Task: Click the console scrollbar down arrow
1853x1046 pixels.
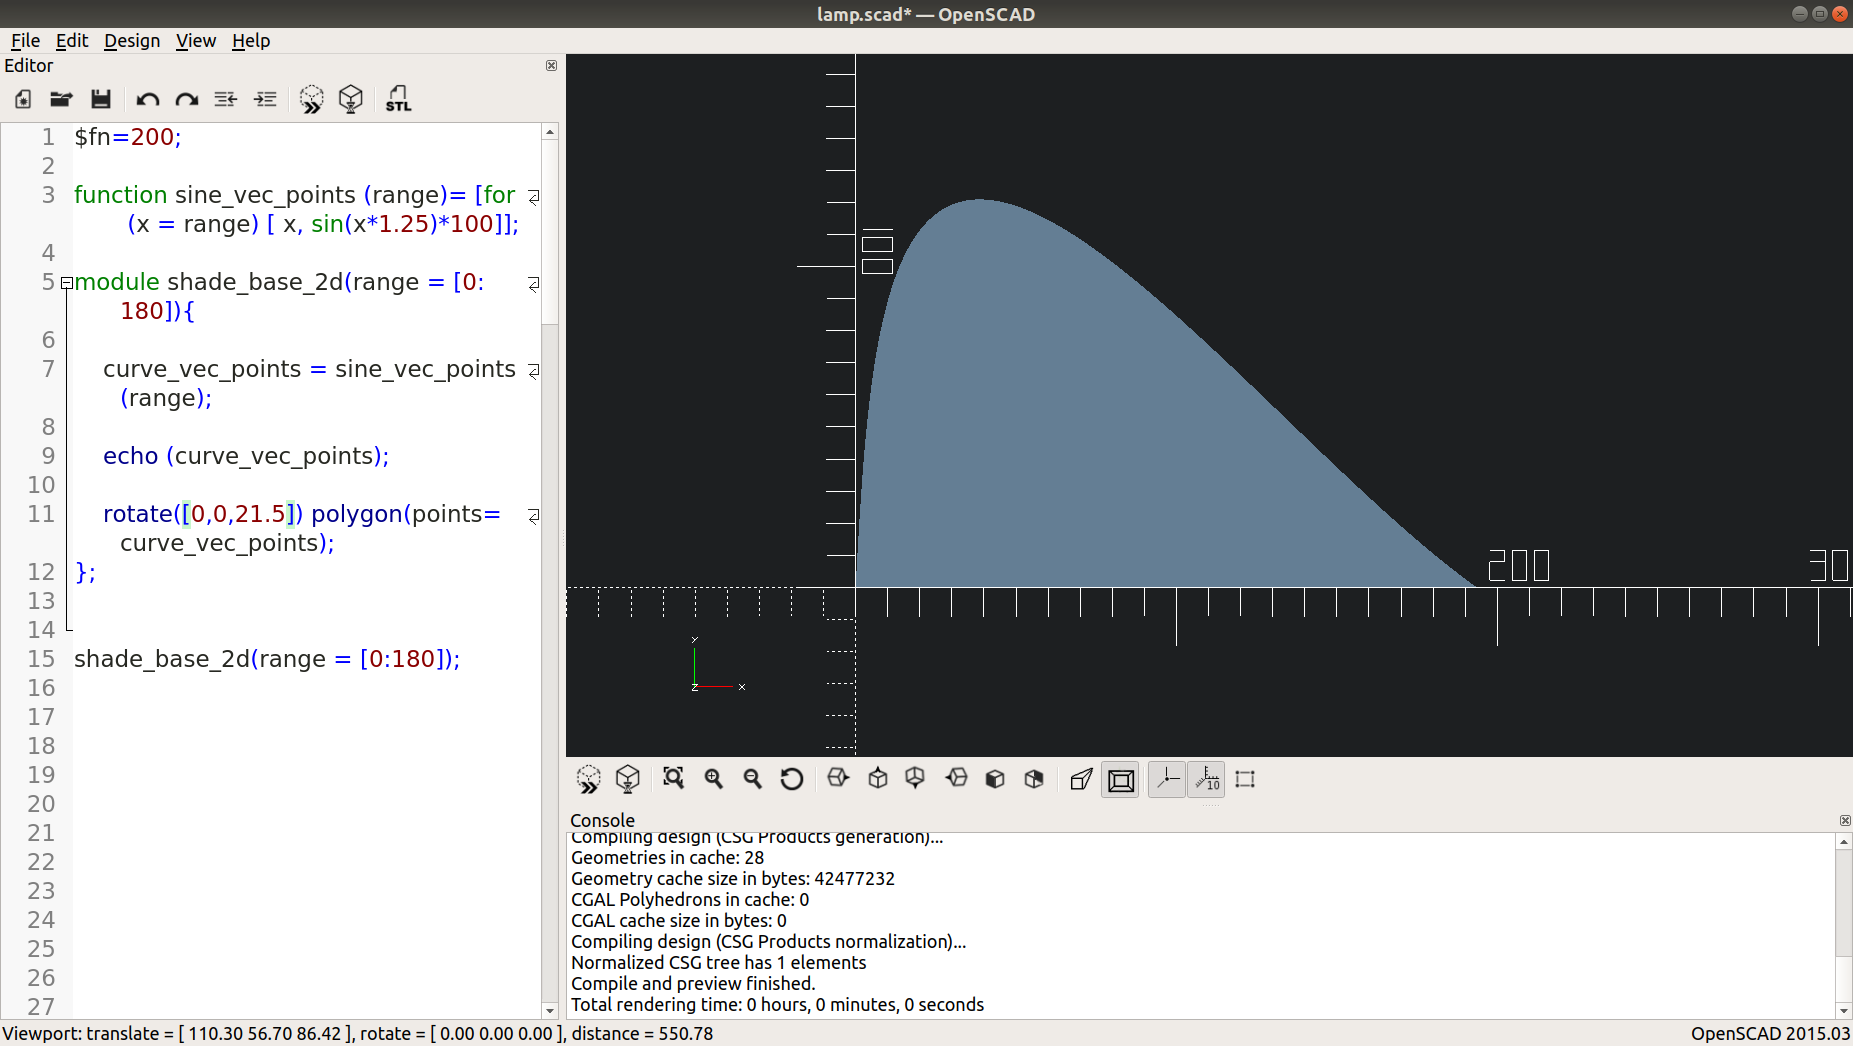Action: [x=1842, y=1010]
